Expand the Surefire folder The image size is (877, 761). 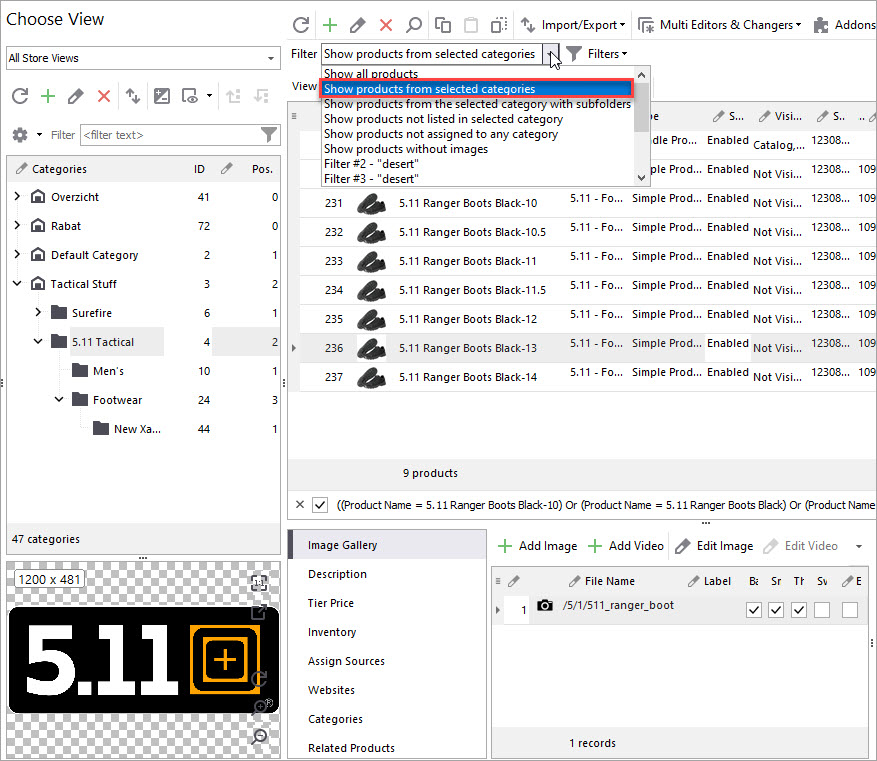[38, 313]
